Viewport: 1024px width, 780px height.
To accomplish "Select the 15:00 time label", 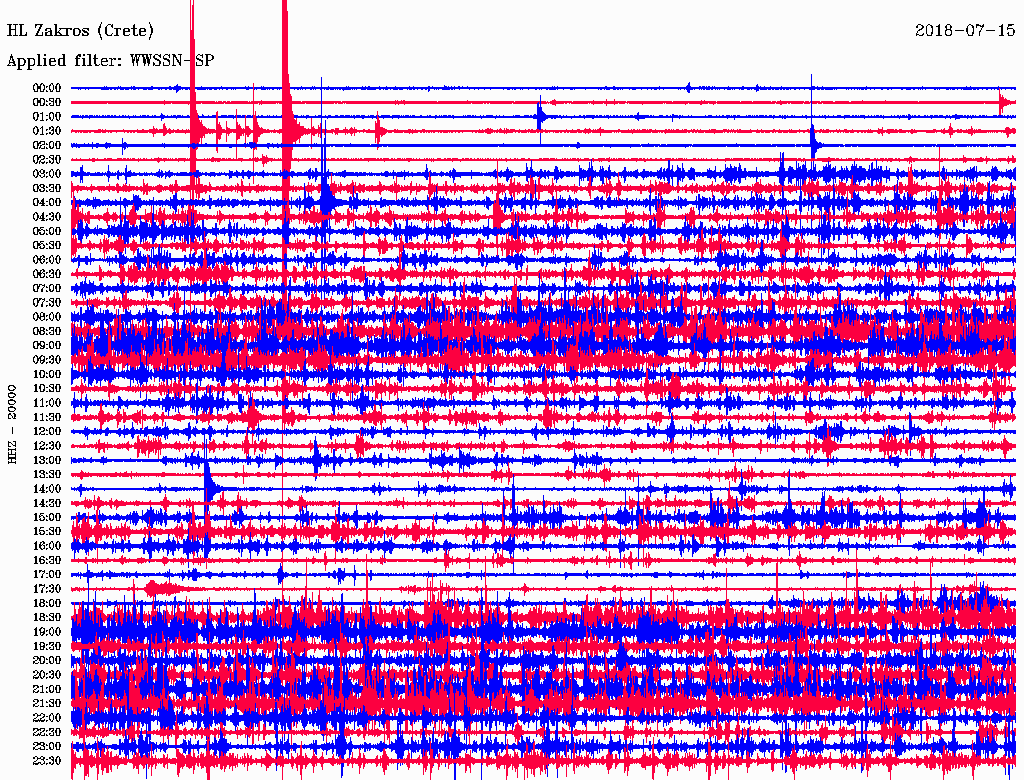I will (47, 517).
